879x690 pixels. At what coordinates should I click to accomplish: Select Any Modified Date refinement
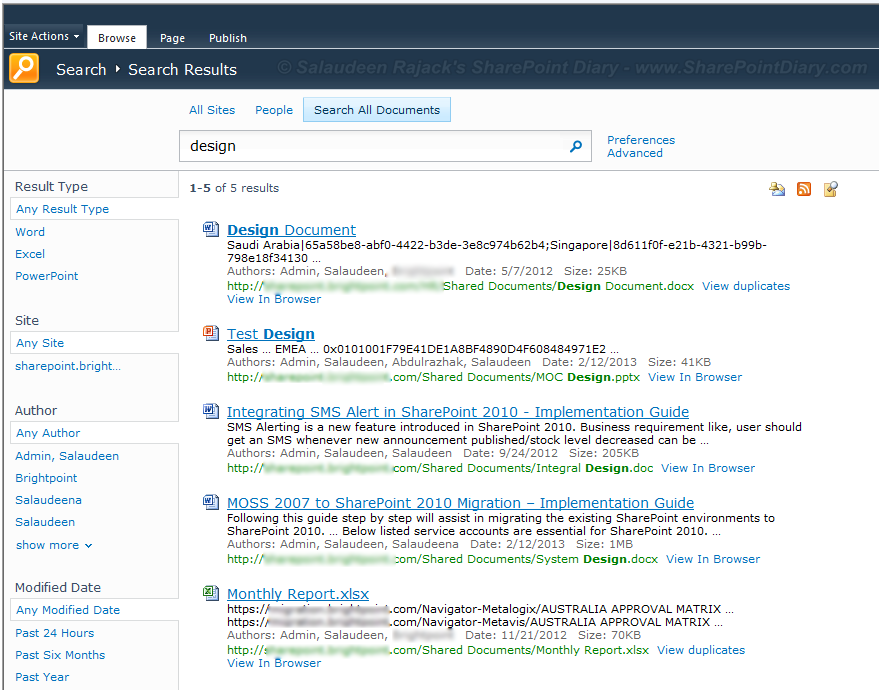(x=68, y=610)
